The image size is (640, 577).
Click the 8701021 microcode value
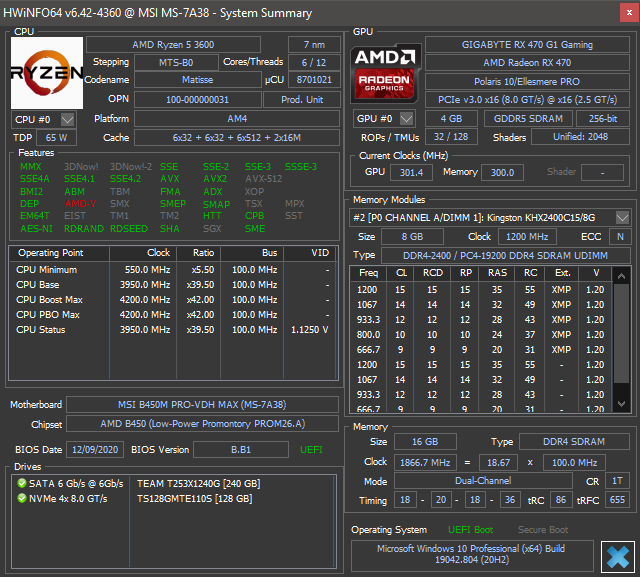tap(314, 80)
